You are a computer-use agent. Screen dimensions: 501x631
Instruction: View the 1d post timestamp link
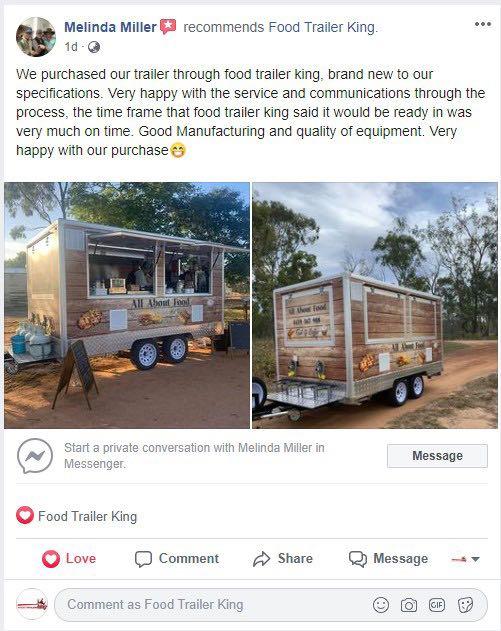[x=71, y=47]
